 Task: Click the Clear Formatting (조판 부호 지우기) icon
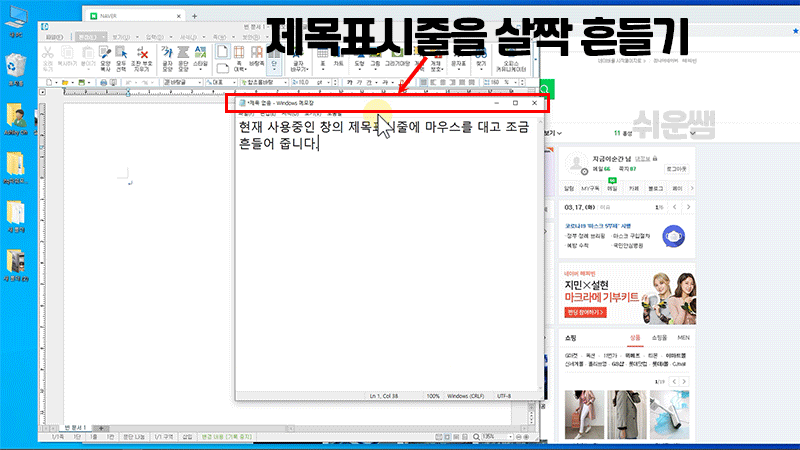(x=141, y=53)
